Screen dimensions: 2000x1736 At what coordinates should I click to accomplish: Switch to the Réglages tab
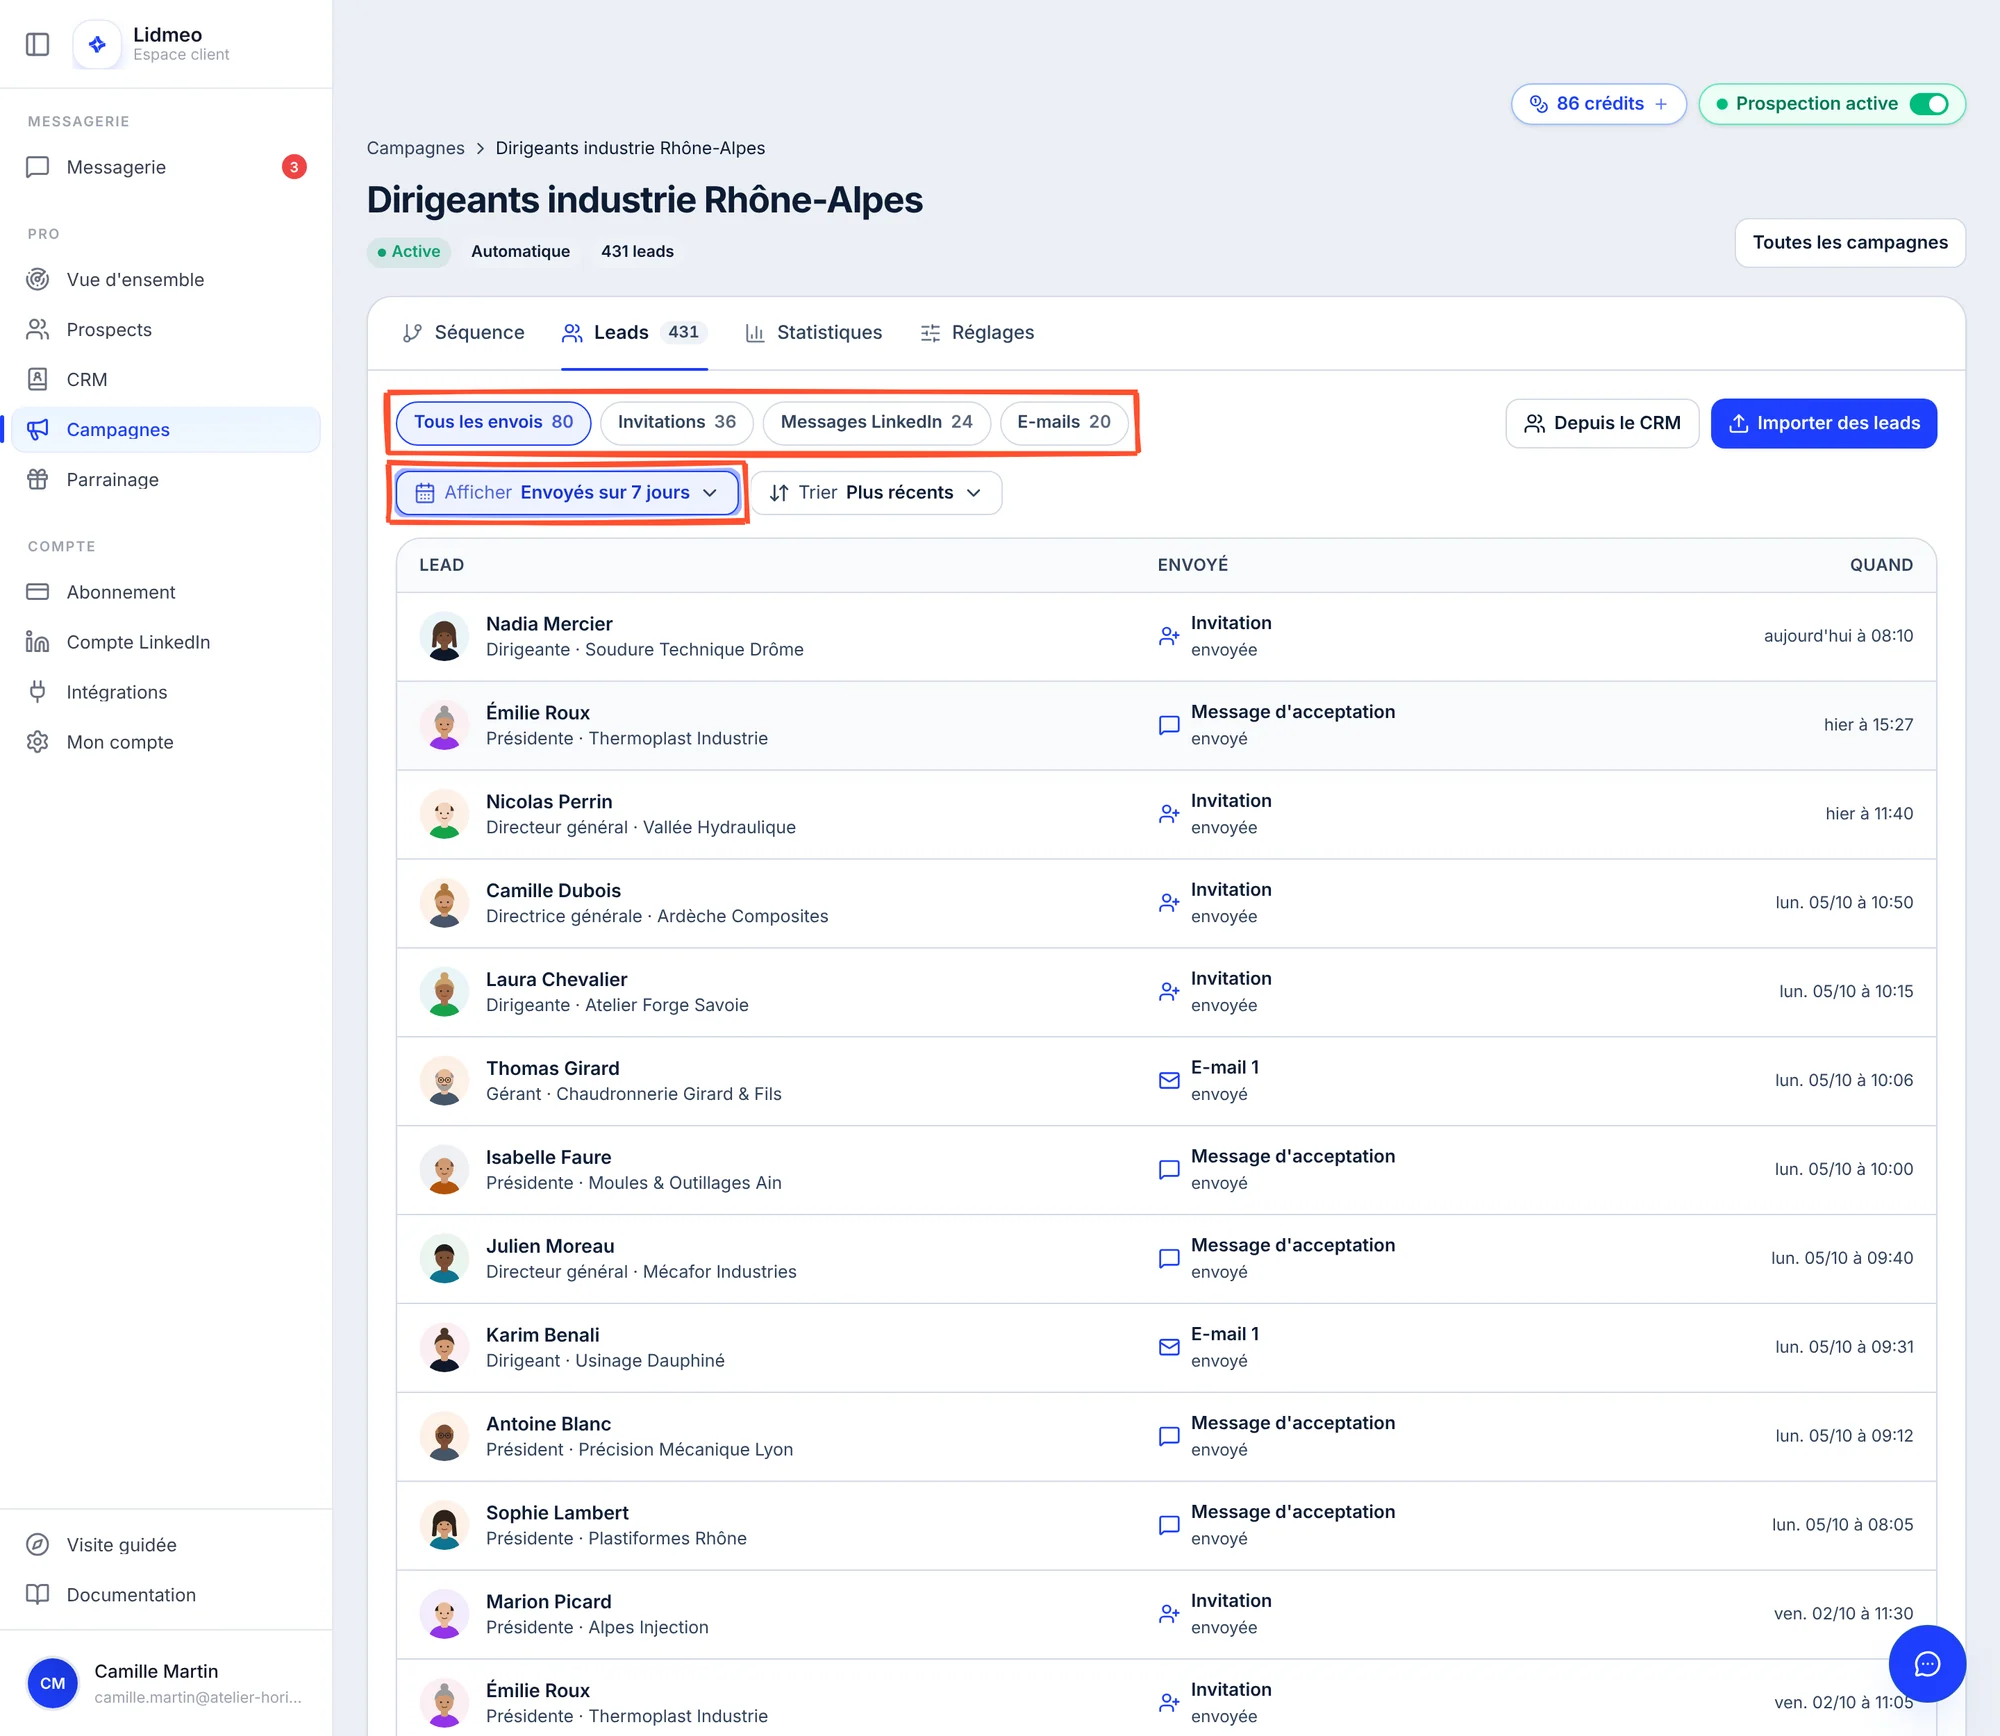[x=977, y=333]
